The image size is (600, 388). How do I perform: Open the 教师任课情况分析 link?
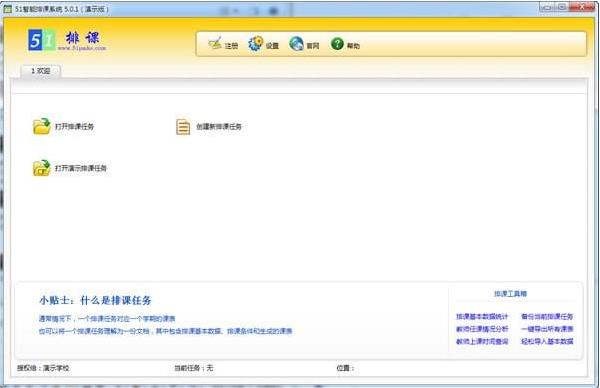click(x=482, y=329)
